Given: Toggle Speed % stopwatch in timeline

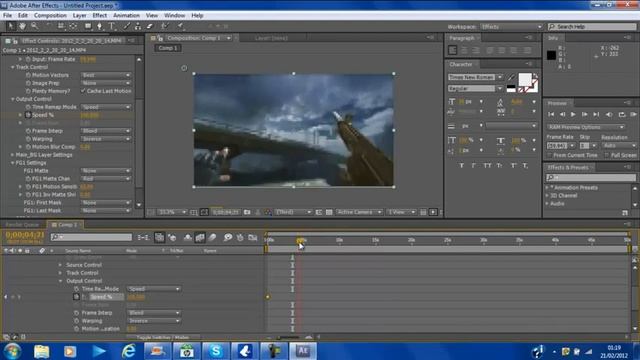Looking at the screenshot, I should pyautogui.click(x=76, y=297).
